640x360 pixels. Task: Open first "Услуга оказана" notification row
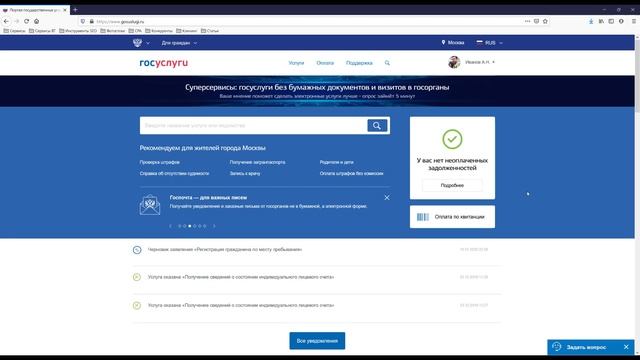317,277
